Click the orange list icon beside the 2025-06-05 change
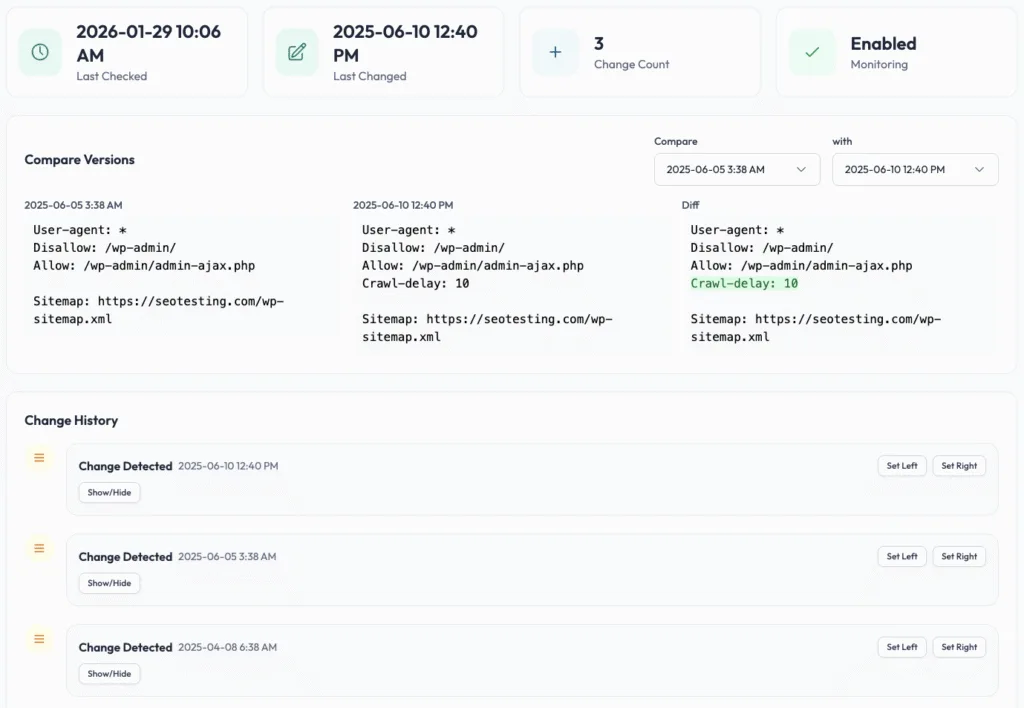This screenshot has height=708, width=1024. tap(38, 548)
